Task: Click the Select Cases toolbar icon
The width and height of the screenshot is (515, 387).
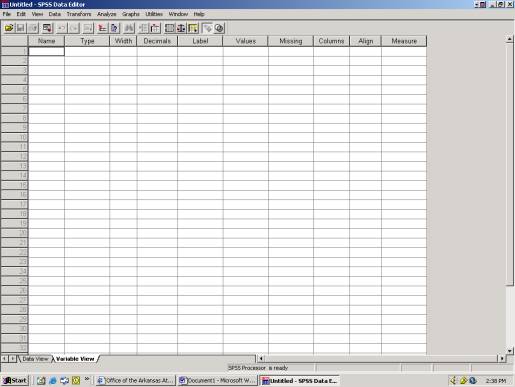Action: (193, 28)
